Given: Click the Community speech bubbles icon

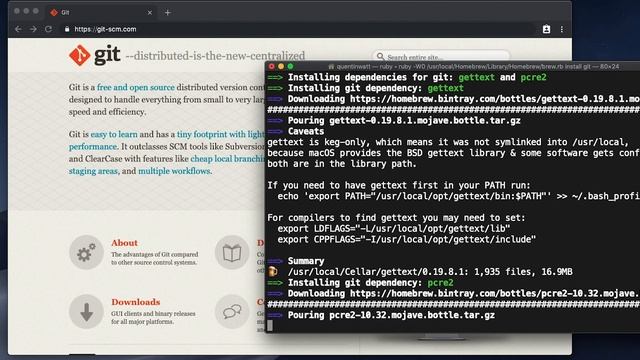Looking at the screenshot, I should (x=232, y=311).
